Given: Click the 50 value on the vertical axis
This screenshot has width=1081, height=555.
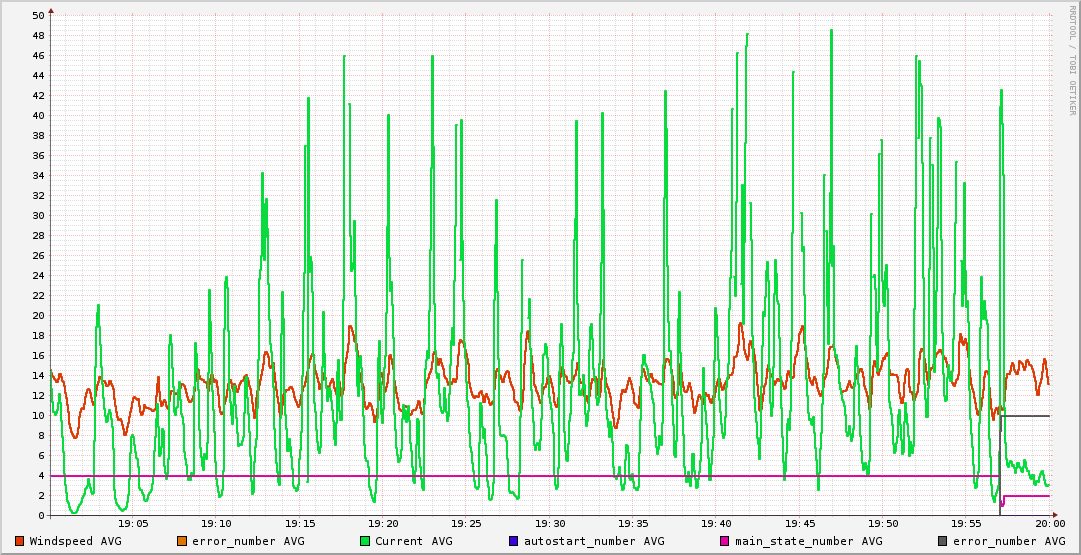Looking at the screenshot, I should point(38,16).
